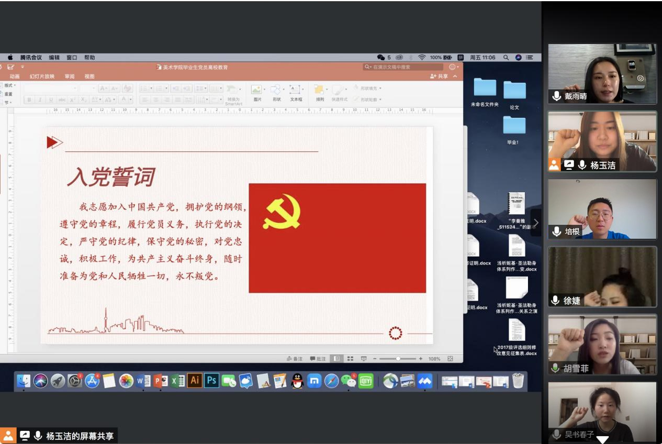Open System Preferences in the Dock
Viewport: 662px width, 444px height.
point(75,381)
